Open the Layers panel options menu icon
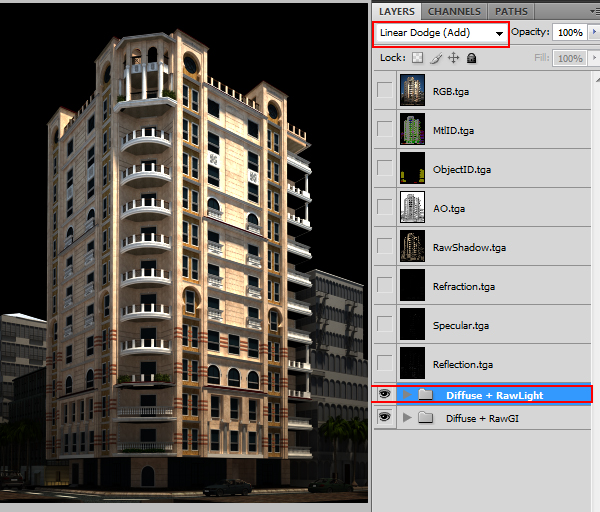This screenshot has width=600, height=512. pyautogui.click(x=595, y=11)
